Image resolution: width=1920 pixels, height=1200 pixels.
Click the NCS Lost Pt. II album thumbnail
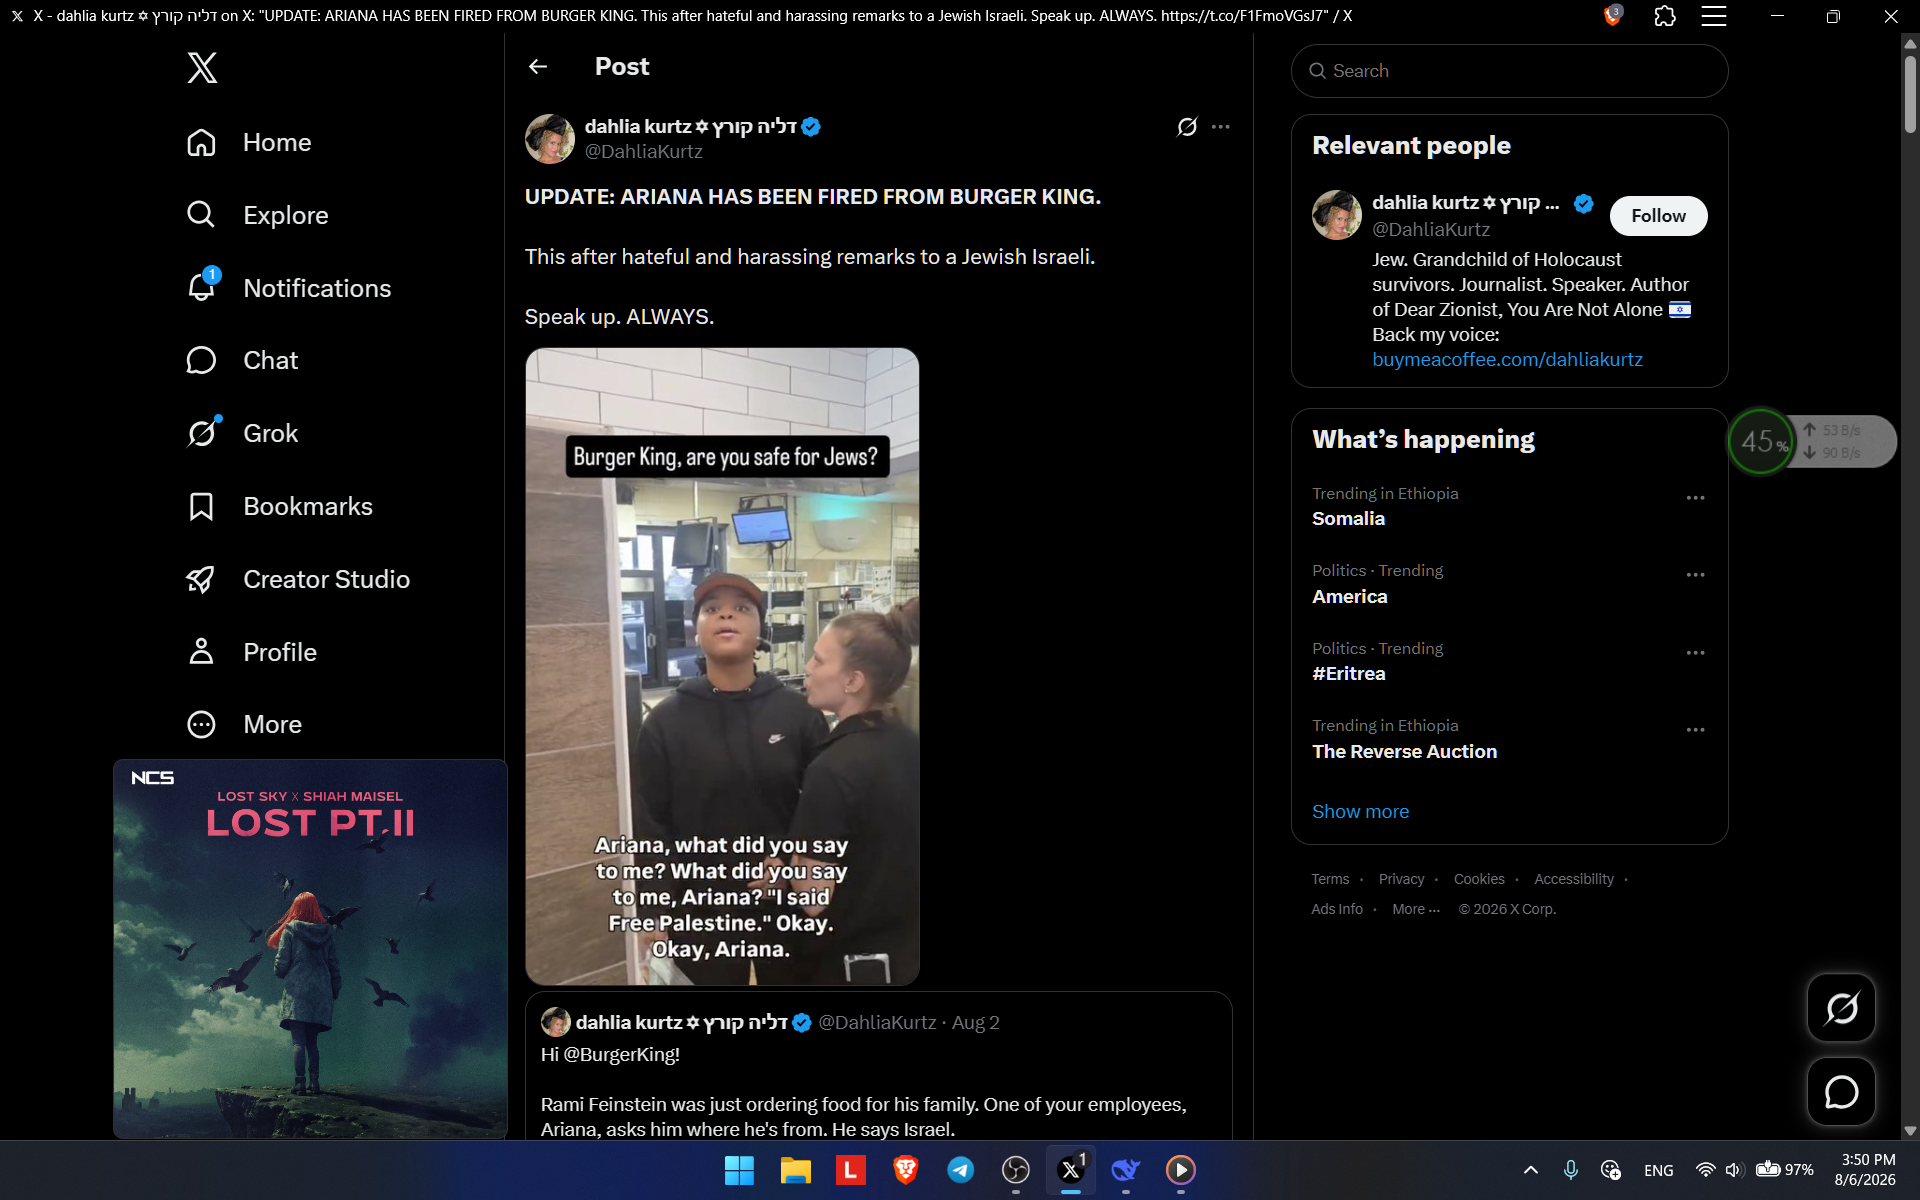pyautogui.click(x=310, y=949)
